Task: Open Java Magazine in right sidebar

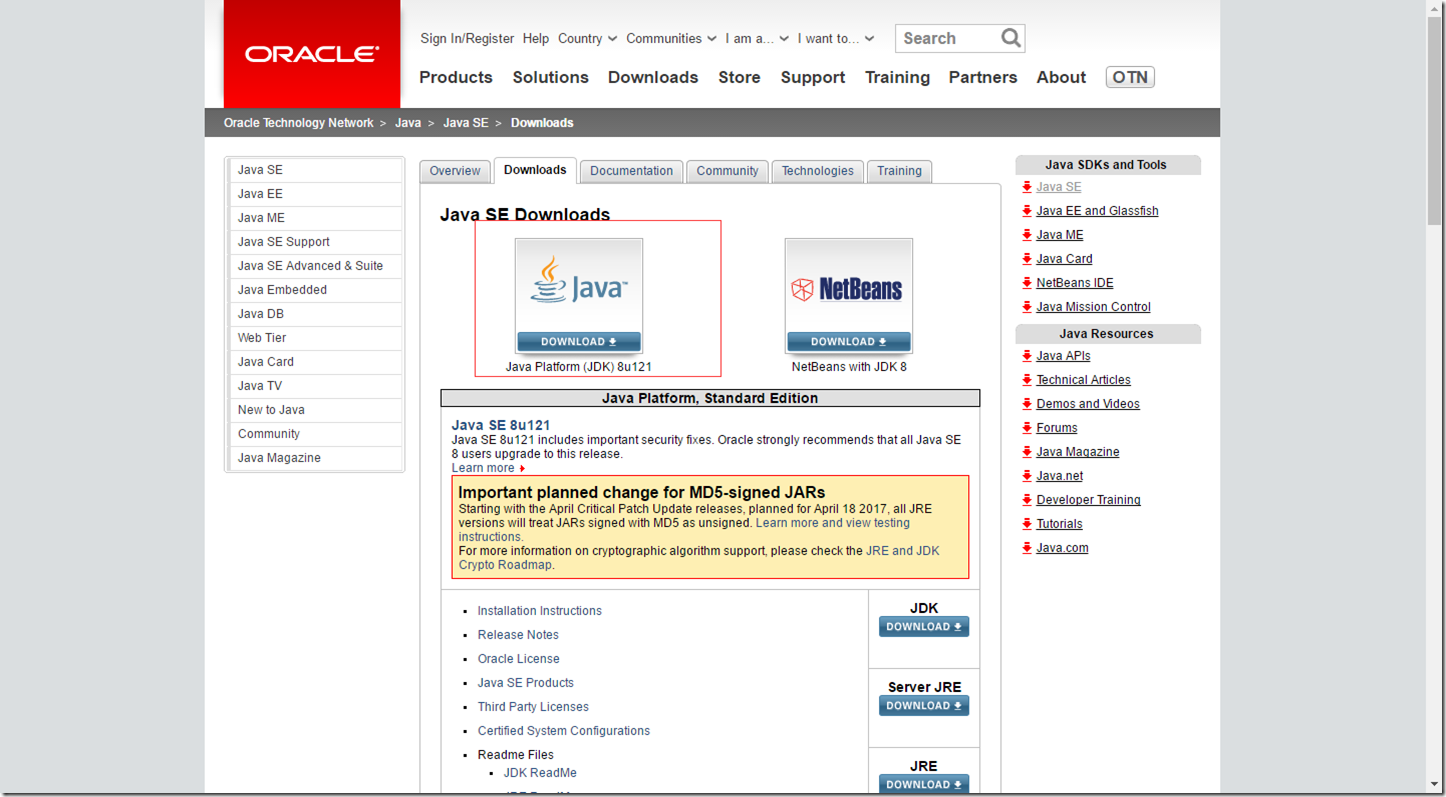Action: 1078,452
